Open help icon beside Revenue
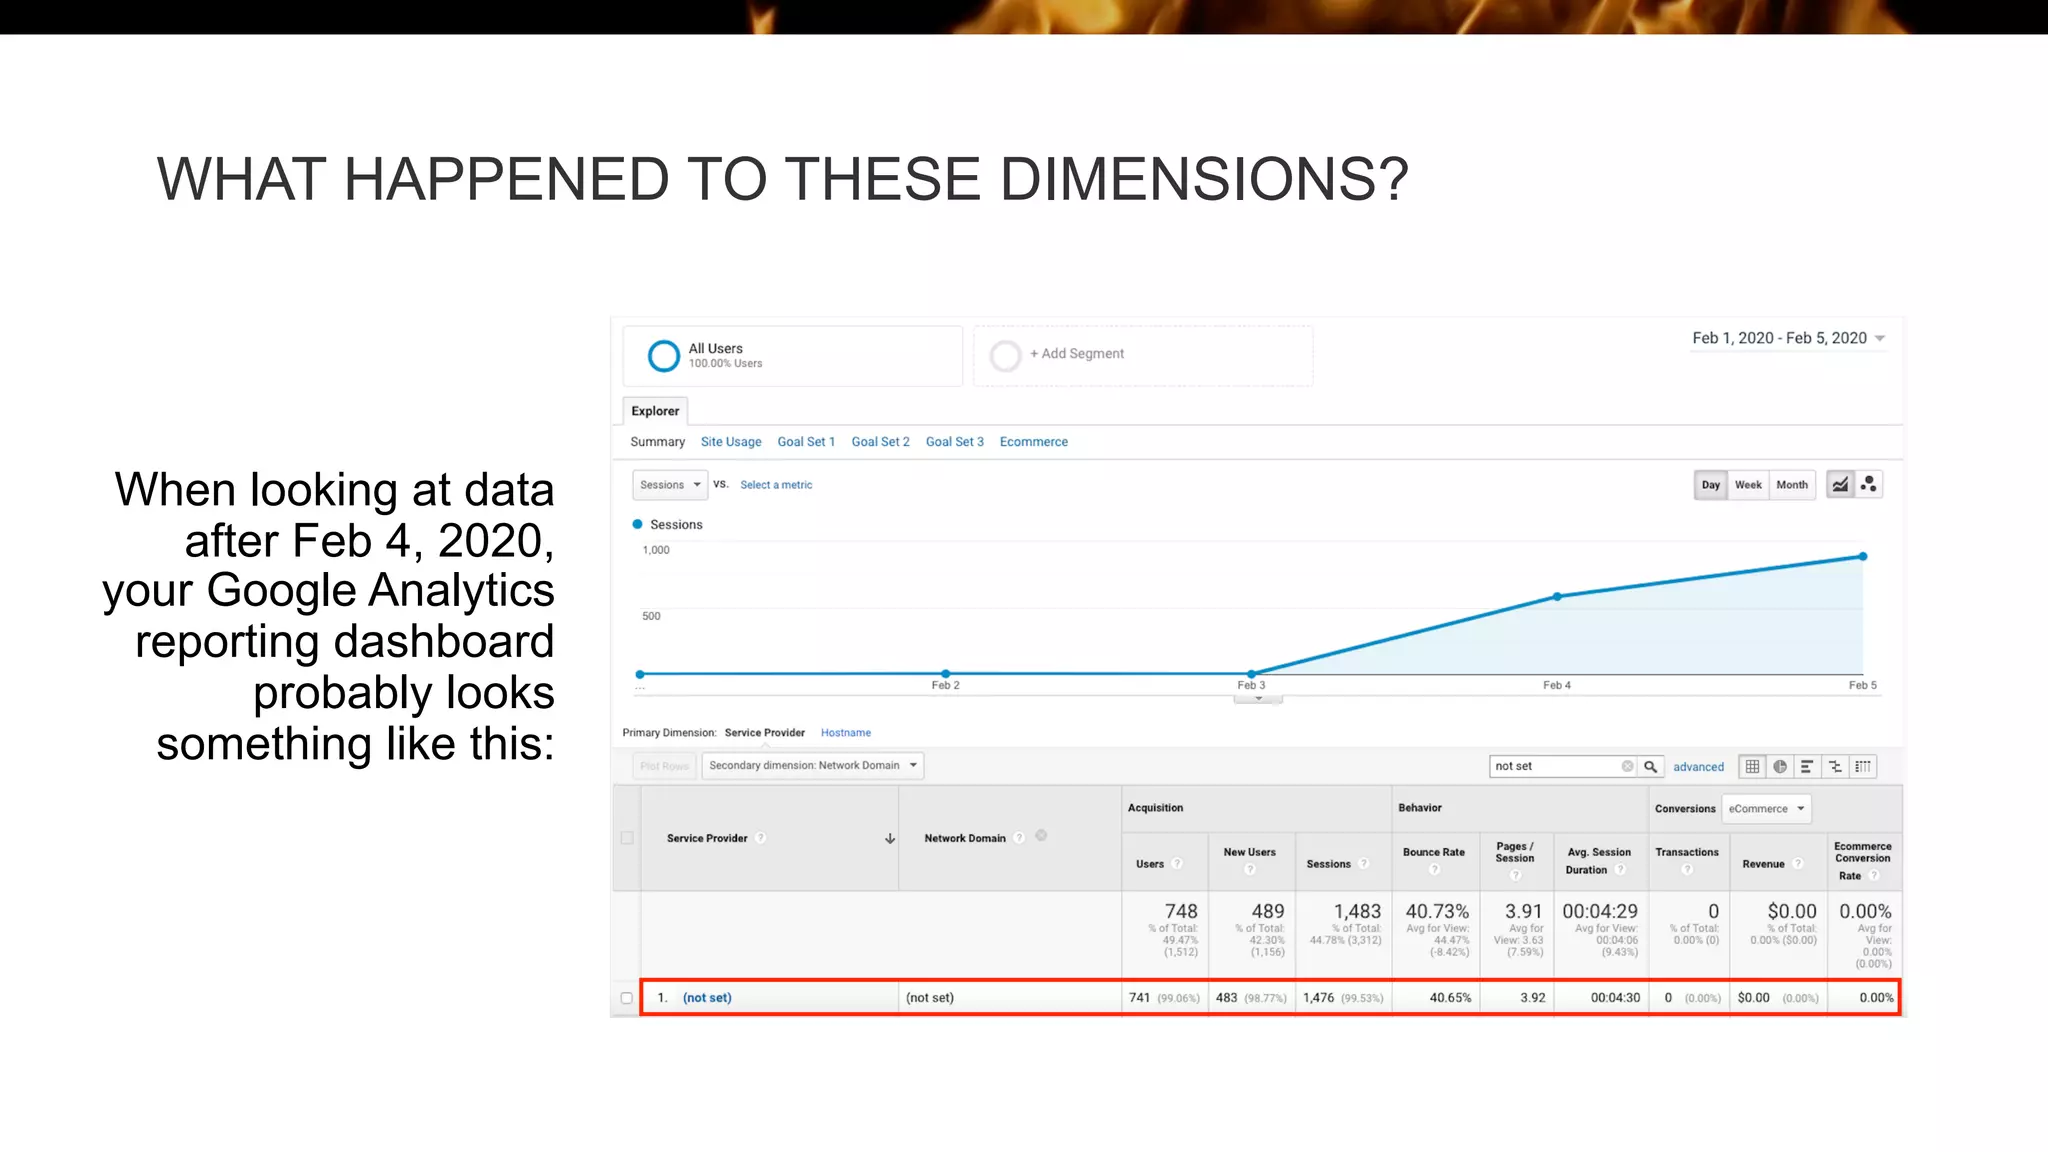The width and height of the screenshot is (2048, 1152). 1798,864
